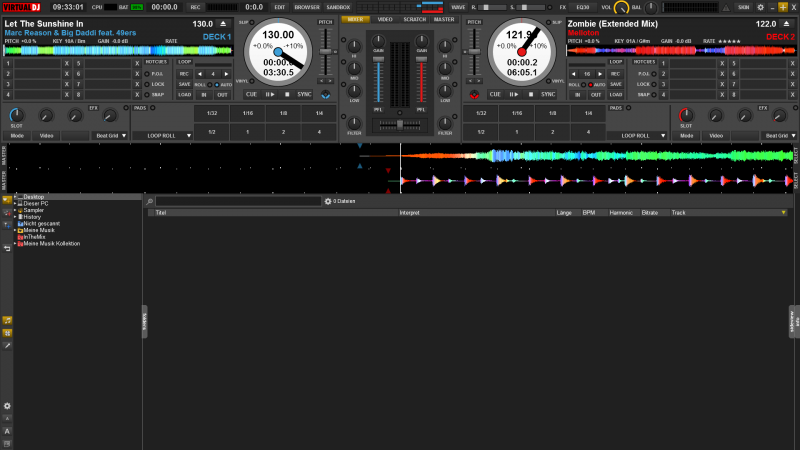The width and height of the screenshot is (800, 450).
Task: Toggle P.O.I. option on Deck 2
Action: (654, 74)
